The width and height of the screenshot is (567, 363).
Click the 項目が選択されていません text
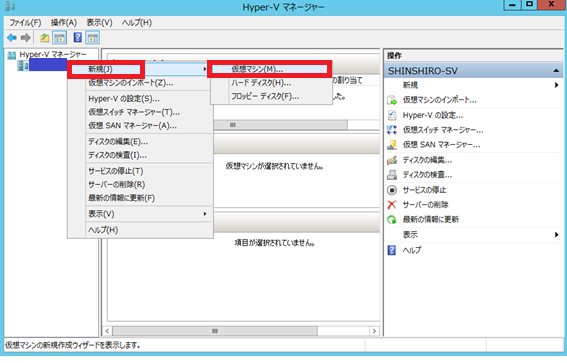point(274,243)
